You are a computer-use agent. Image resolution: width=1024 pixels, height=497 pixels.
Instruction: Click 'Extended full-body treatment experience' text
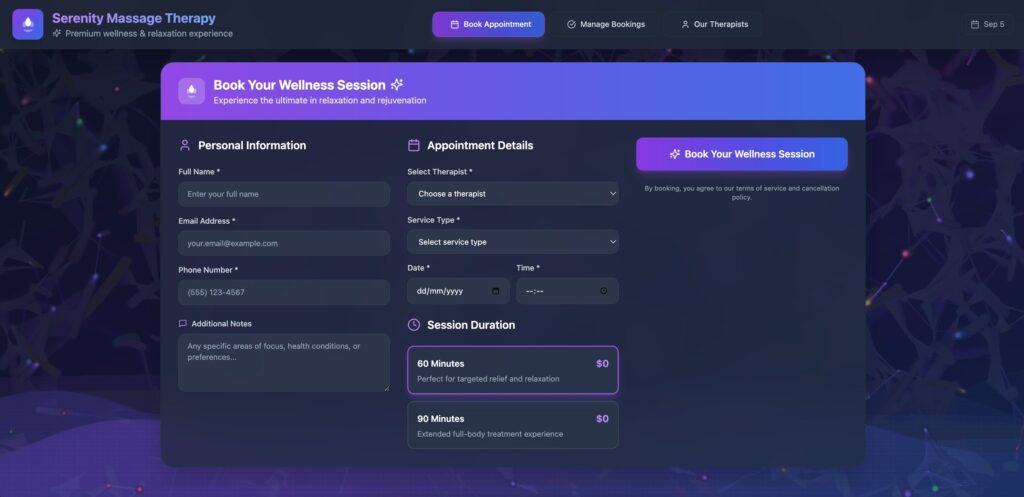pyautogui.click(x=490, y=434)
